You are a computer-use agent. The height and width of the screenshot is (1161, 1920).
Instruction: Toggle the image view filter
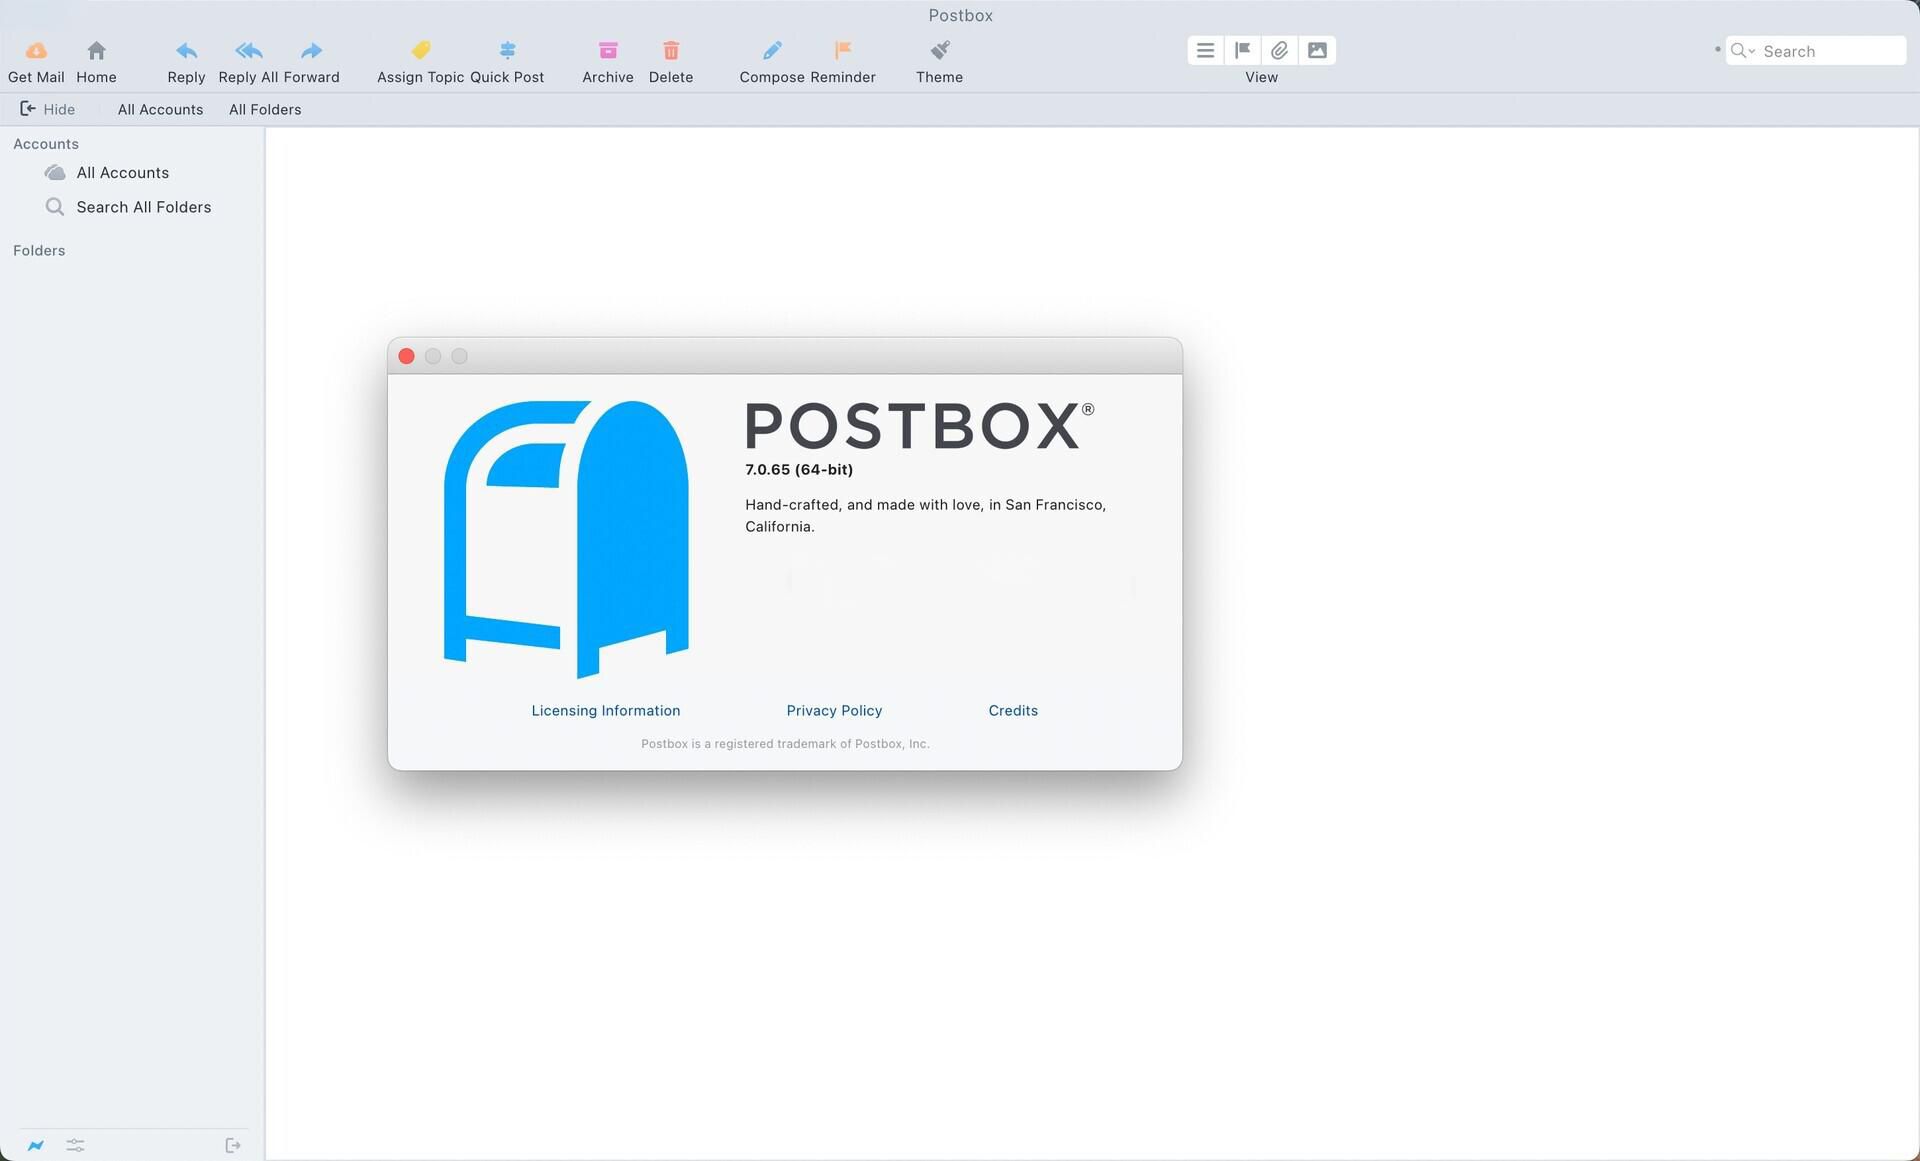1317,50
